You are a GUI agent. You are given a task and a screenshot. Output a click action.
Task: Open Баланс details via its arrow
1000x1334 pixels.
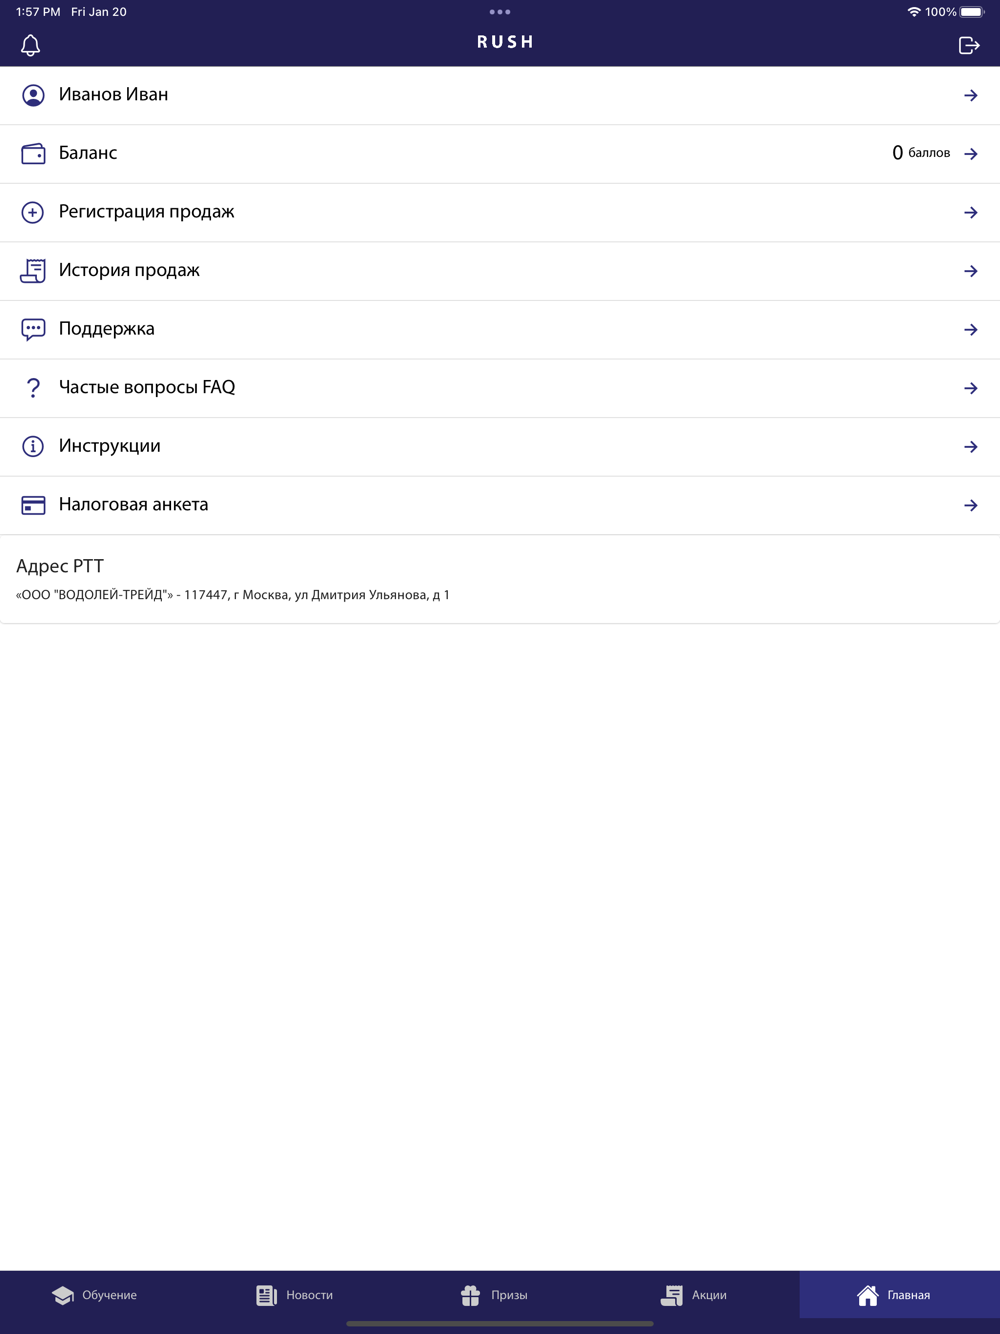(x=970, y=154)
